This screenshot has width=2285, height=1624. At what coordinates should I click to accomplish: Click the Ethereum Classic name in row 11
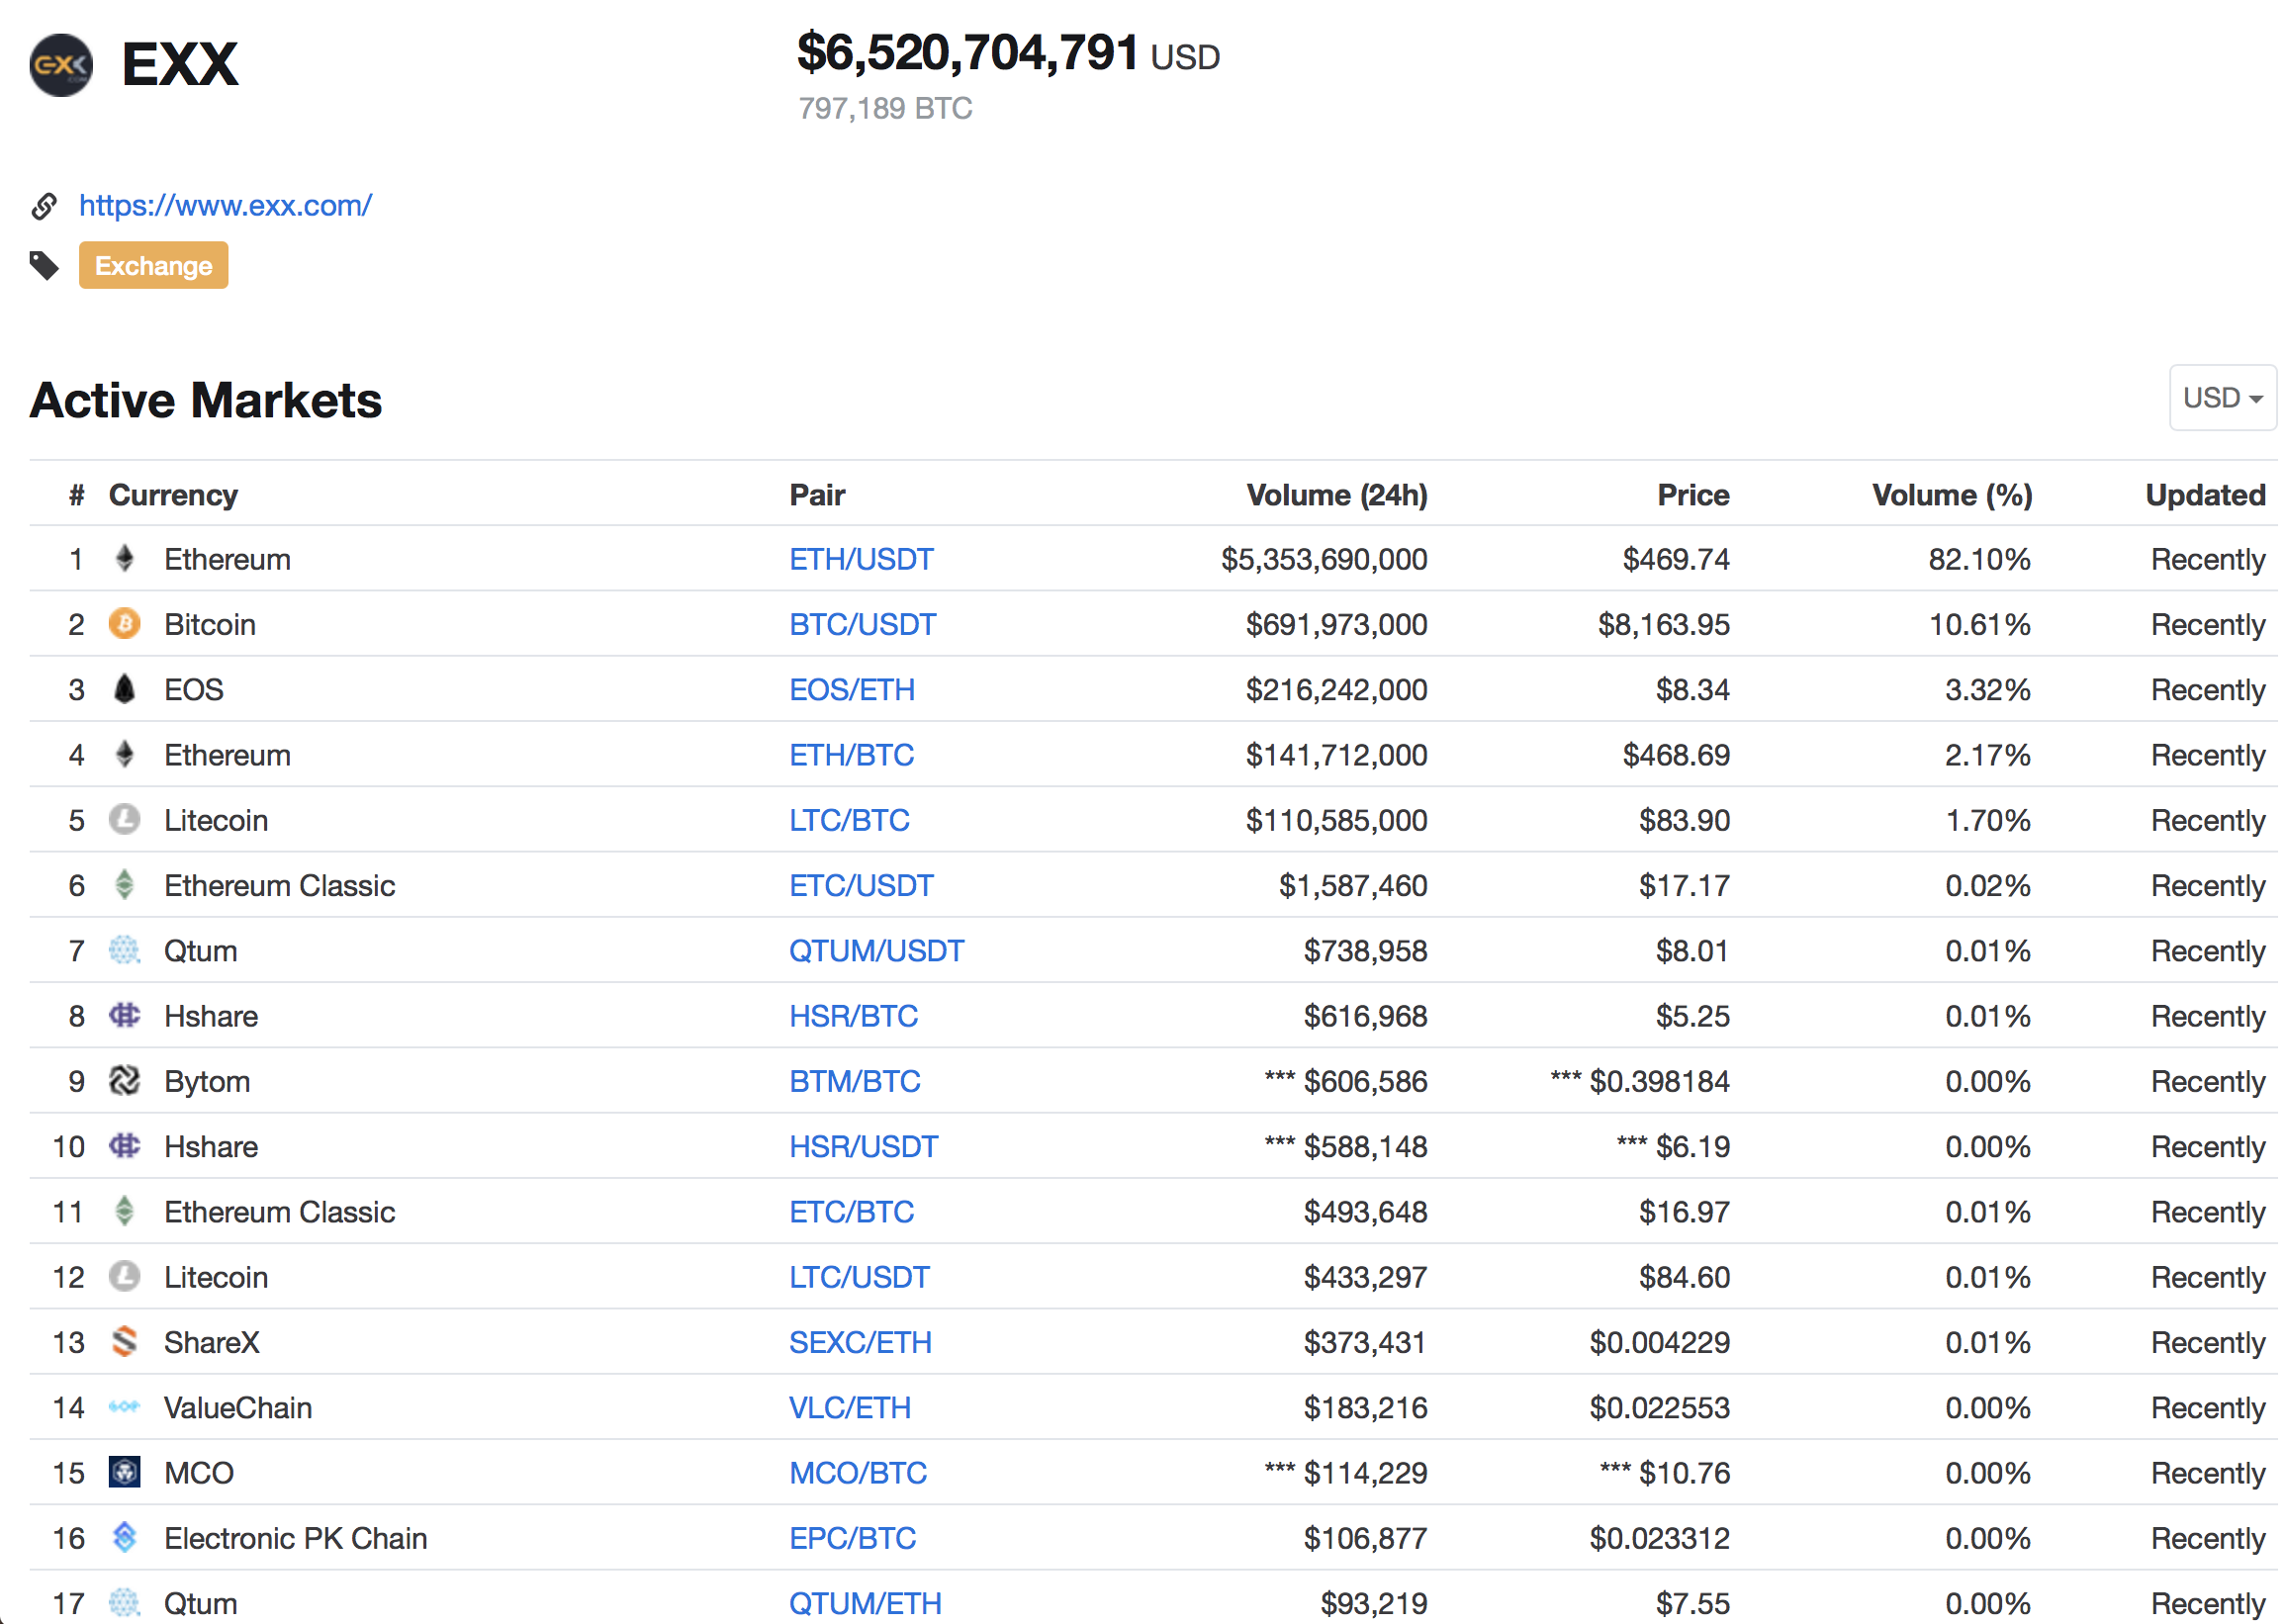280,1212
